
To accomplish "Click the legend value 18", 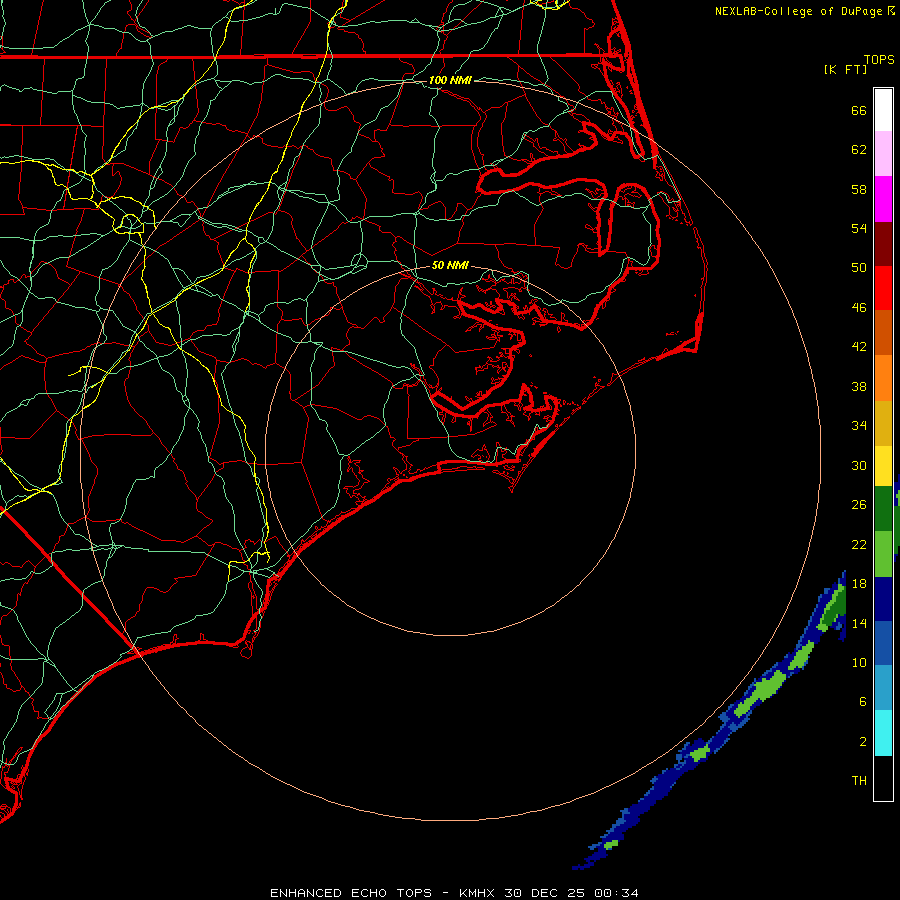I will pos(859,584).
